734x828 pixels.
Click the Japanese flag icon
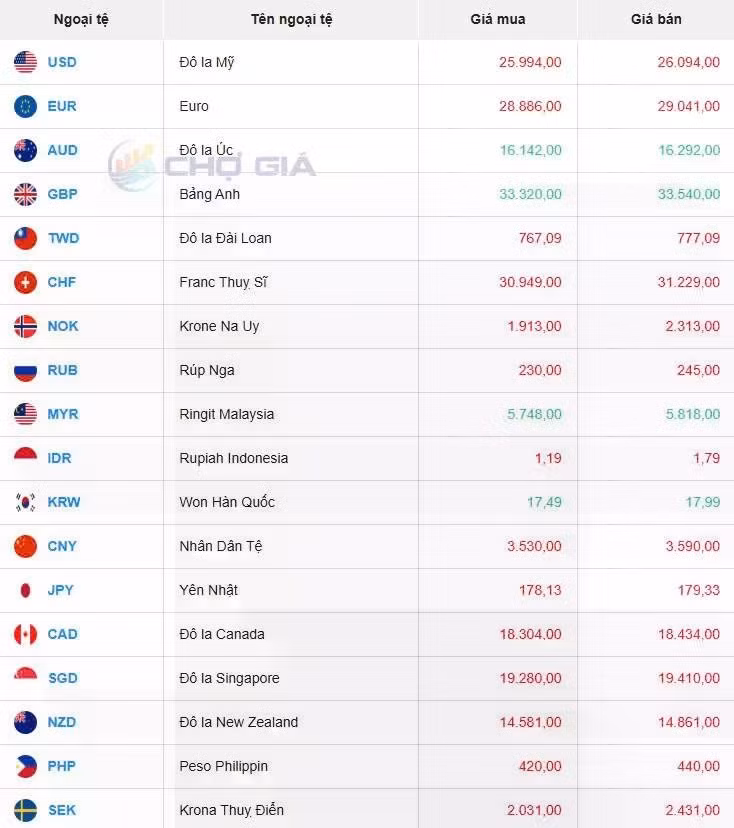click(x=25, y=590)
